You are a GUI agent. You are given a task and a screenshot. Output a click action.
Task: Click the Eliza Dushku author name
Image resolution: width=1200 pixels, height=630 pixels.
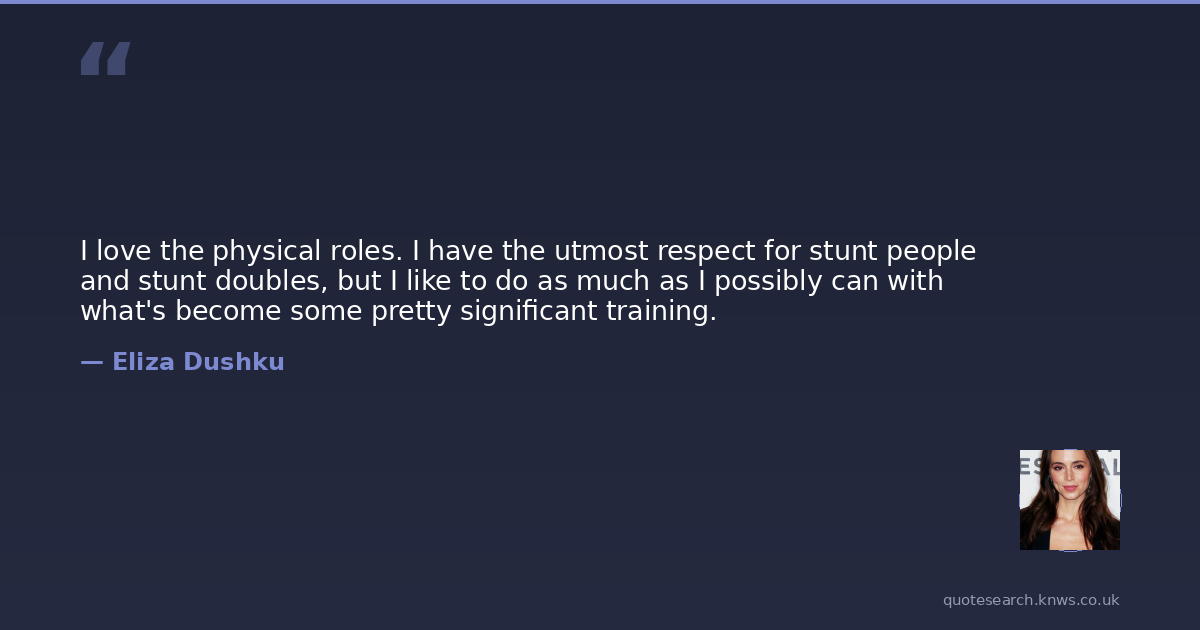pyautogui.click(x=198, y=362)
